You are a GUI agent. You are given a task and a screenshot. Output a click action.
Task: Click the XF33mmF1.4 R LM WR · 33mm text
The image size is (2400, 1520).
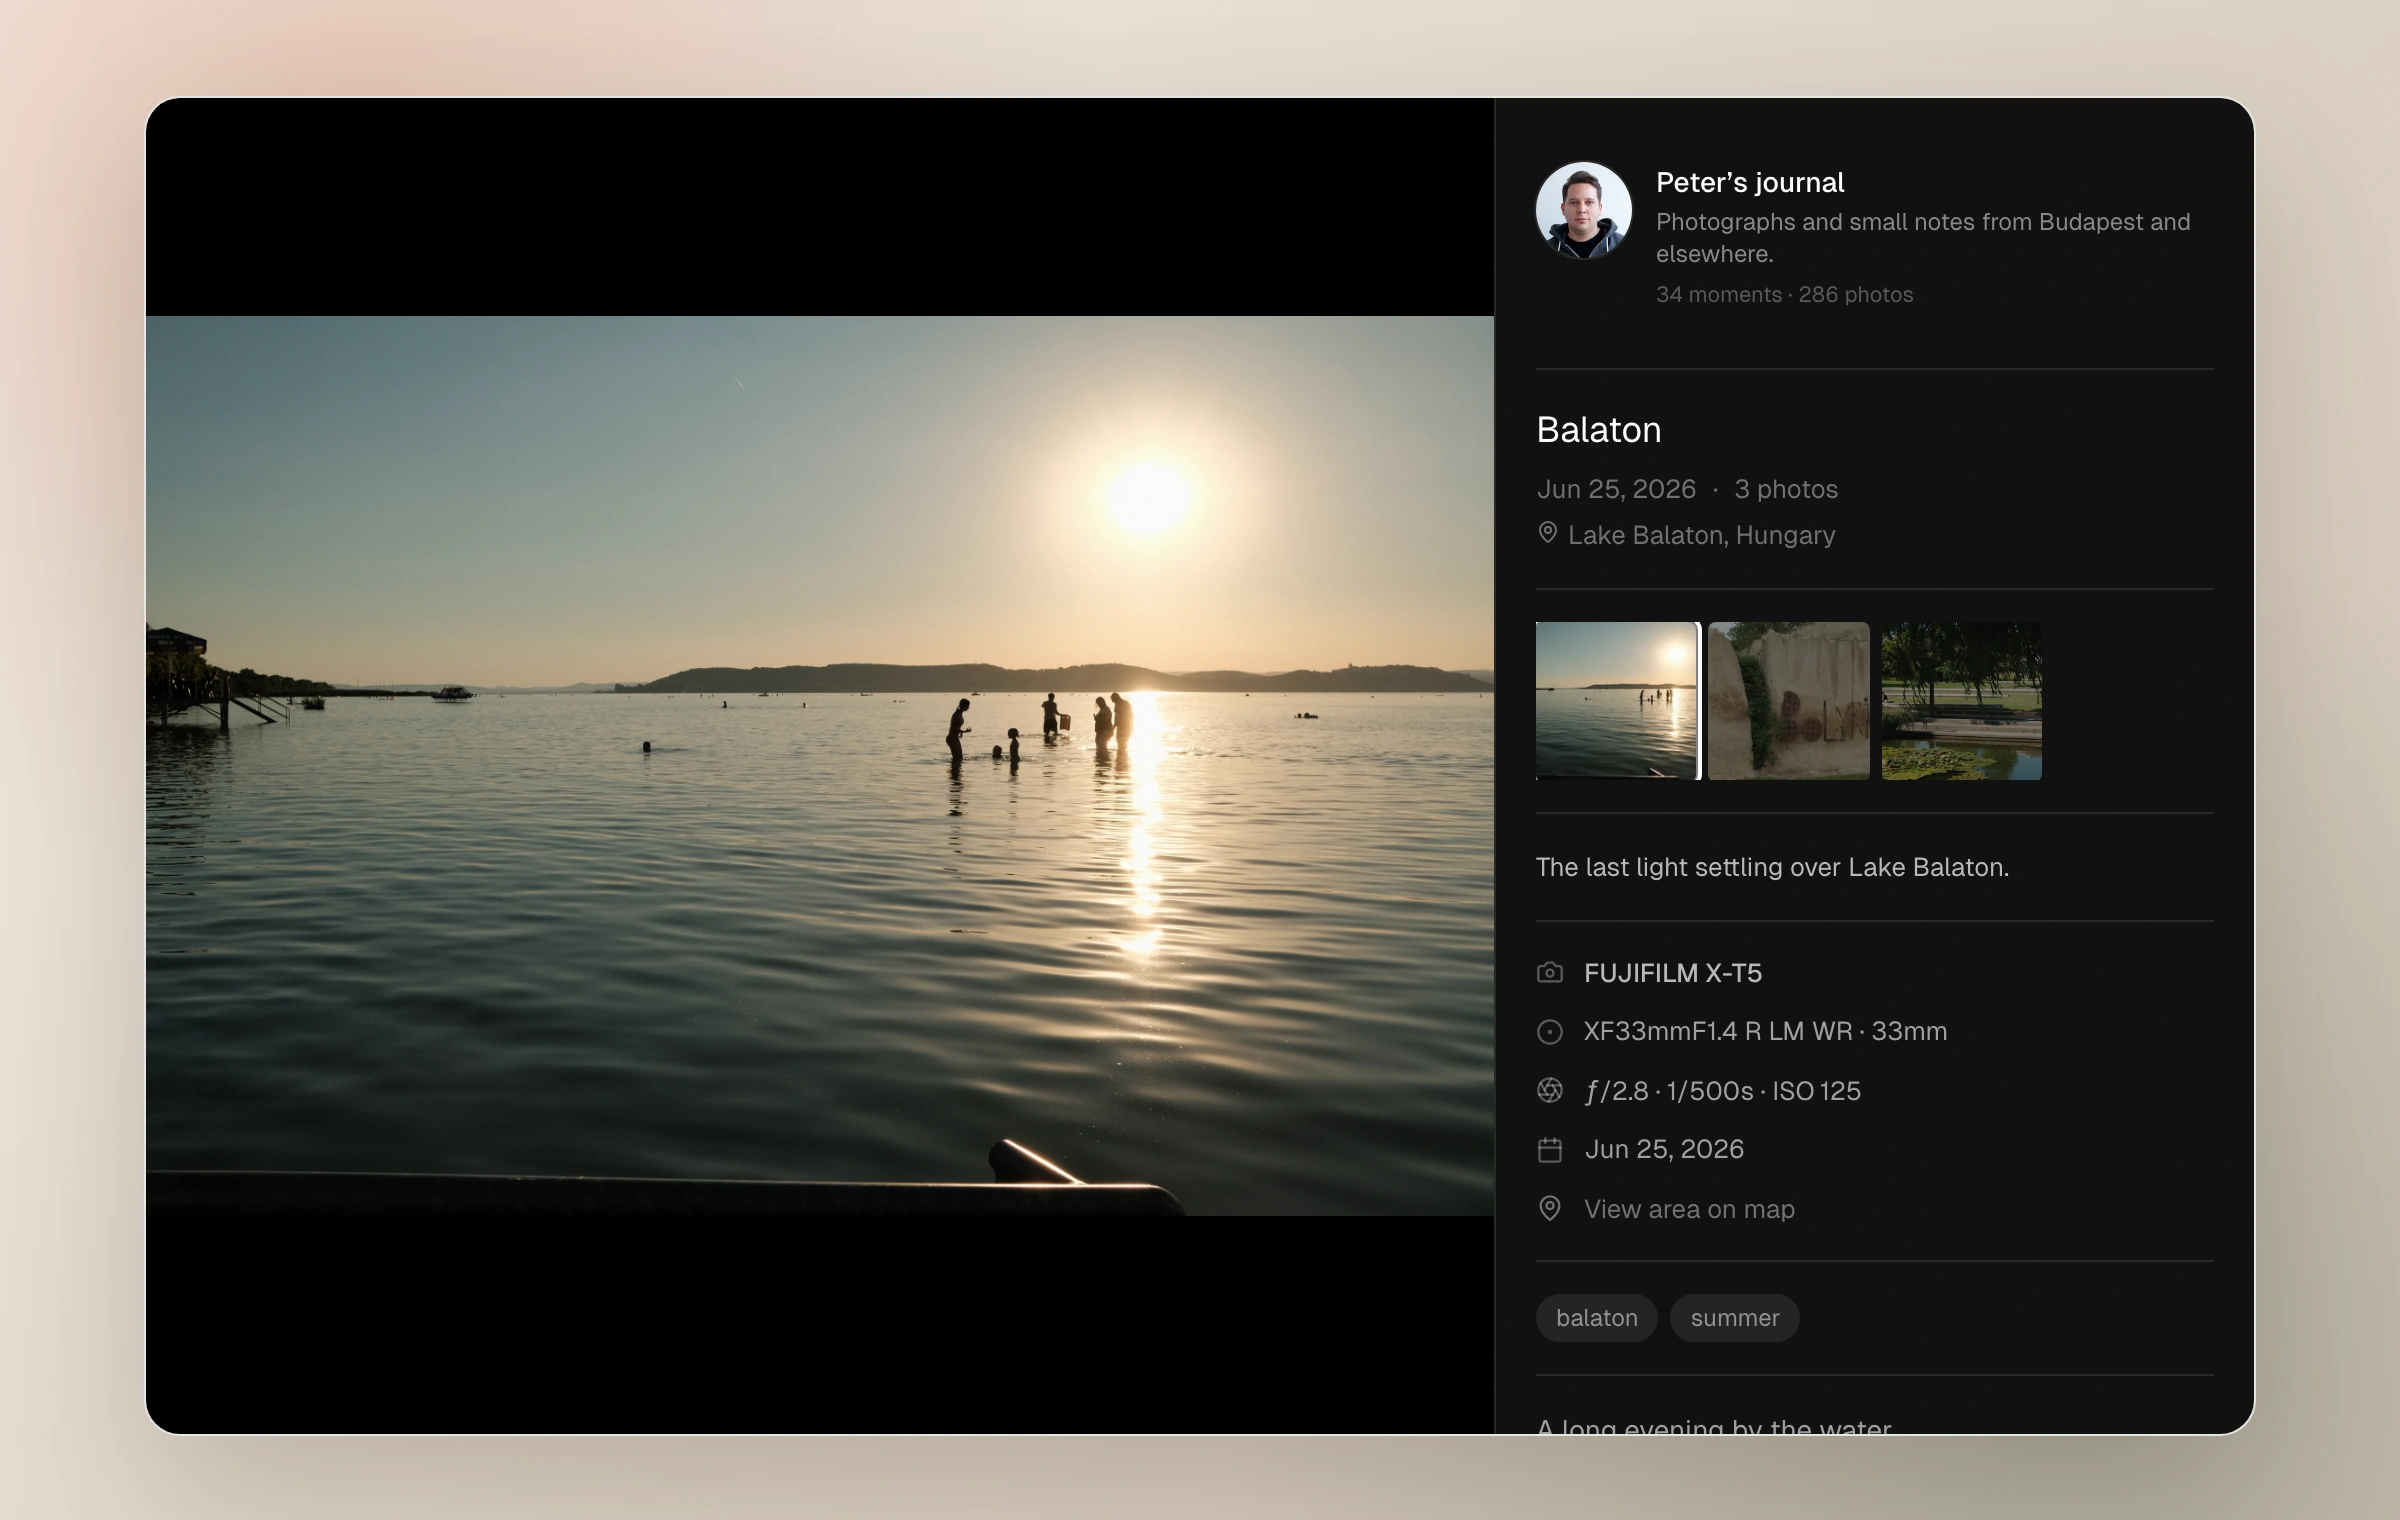pos(1765,1031)
